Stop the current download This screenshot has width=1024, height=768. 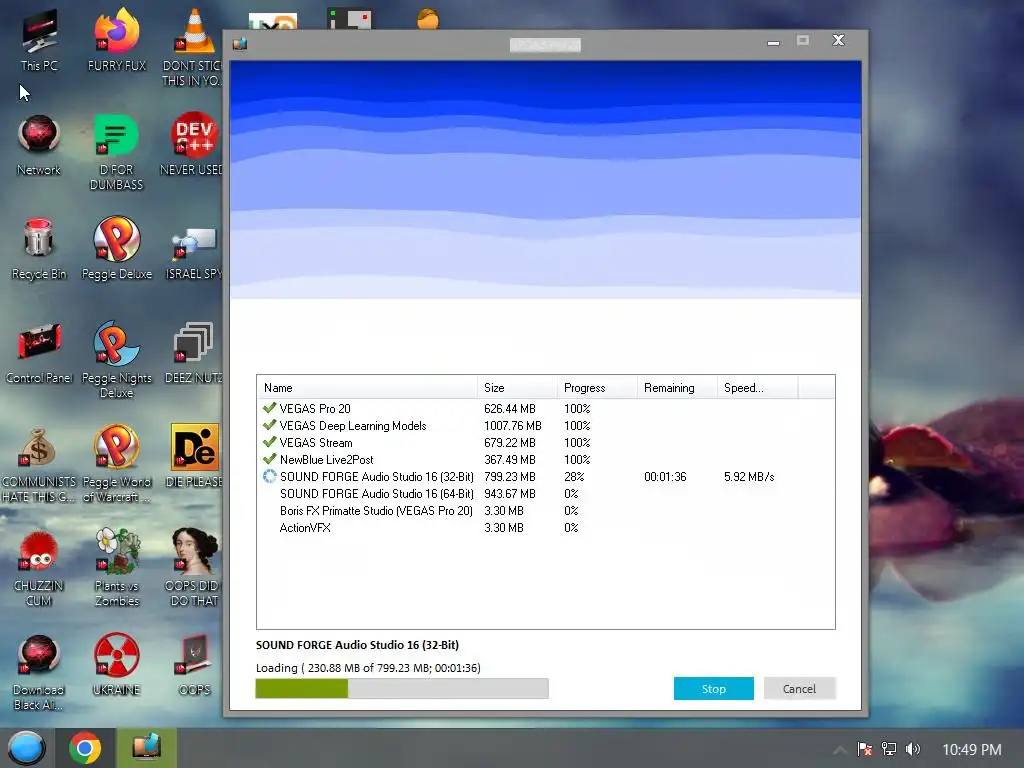(714, 688)
